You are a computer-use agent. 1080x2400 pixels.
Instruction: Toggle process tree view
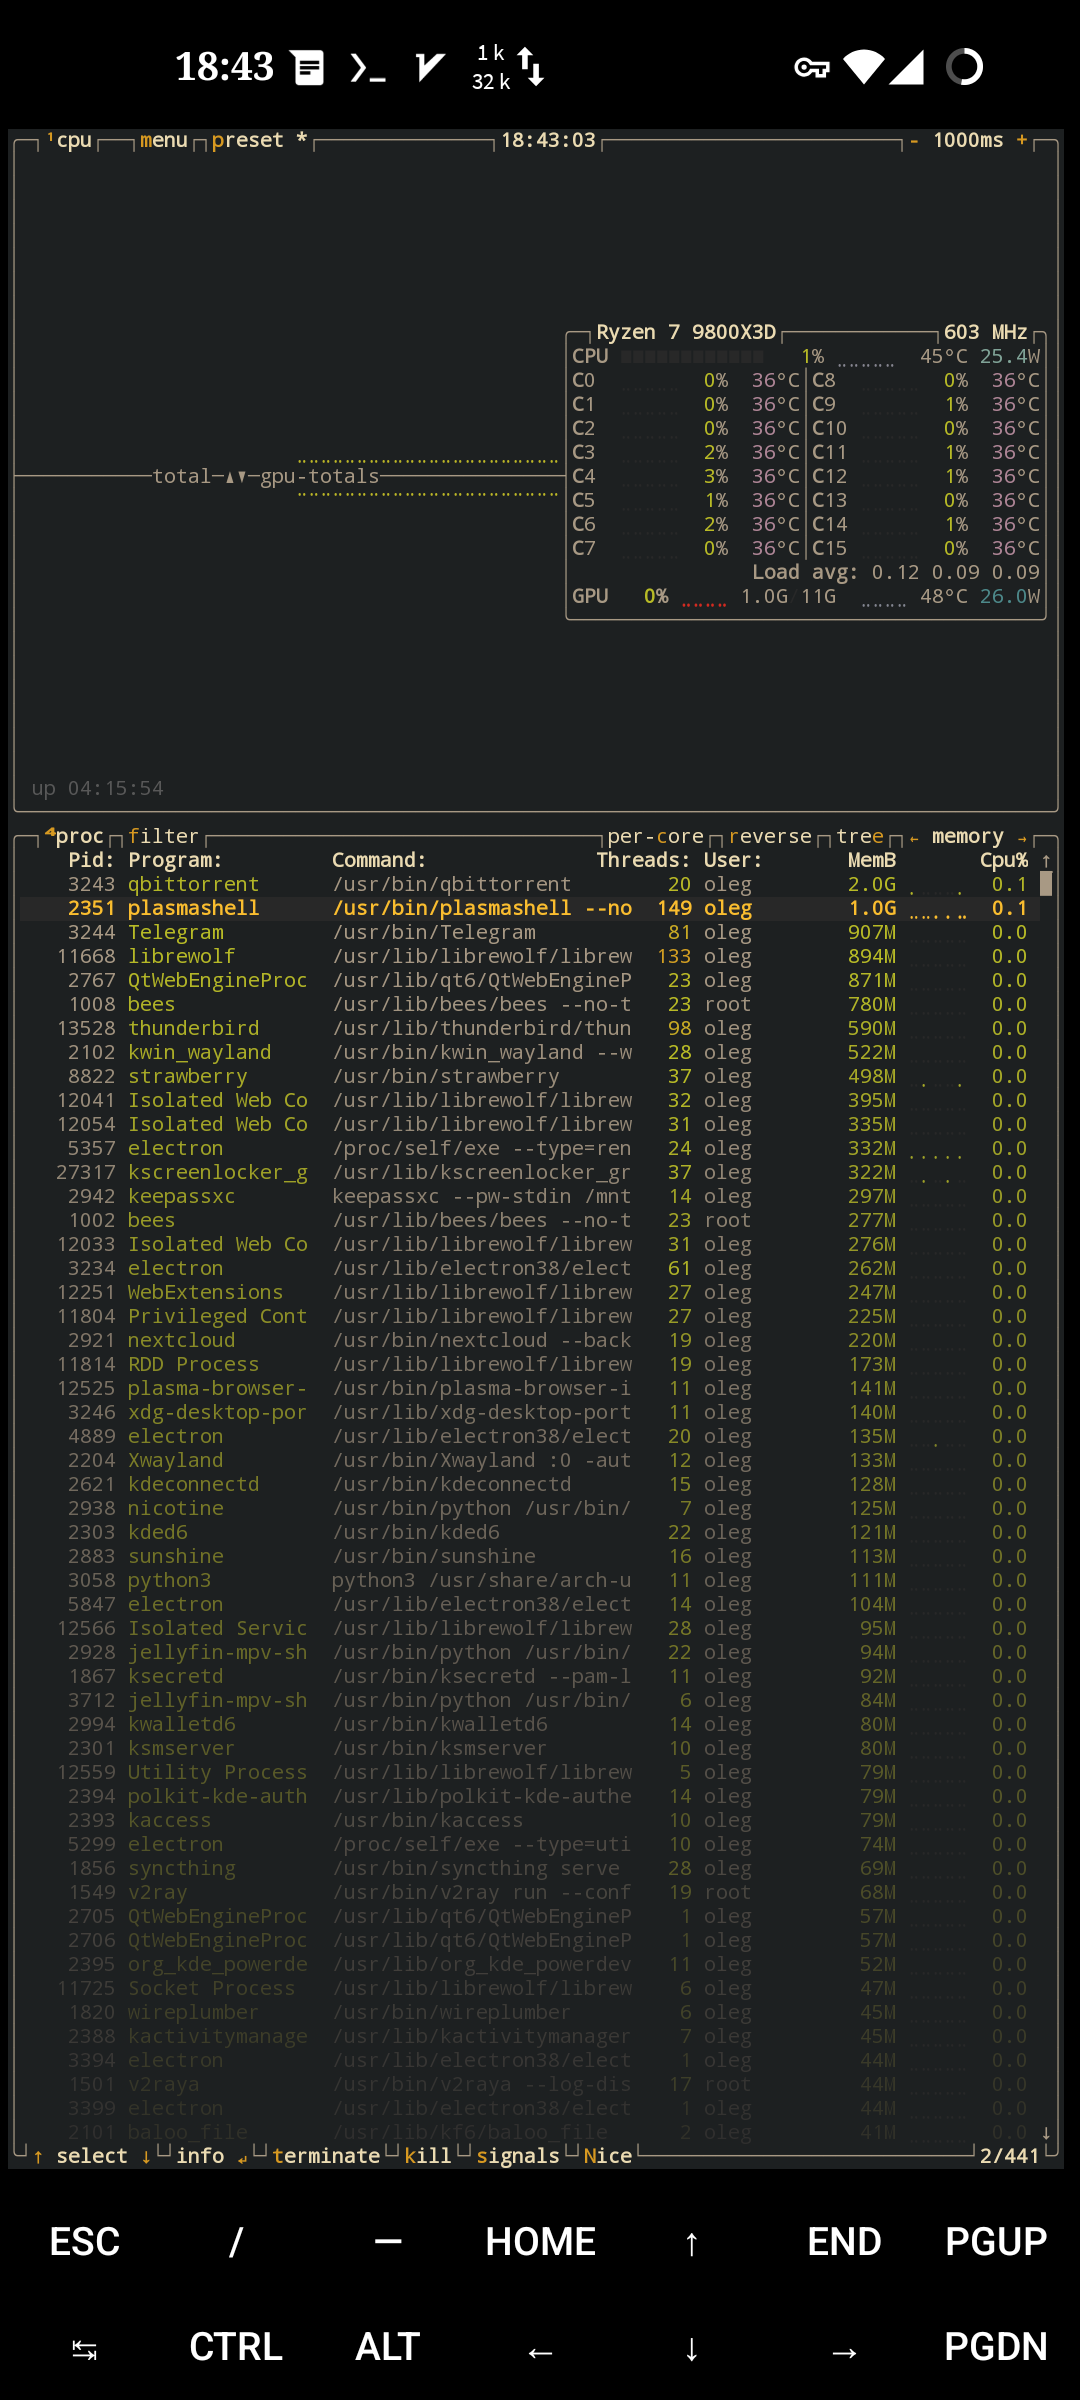coord(860,836)
